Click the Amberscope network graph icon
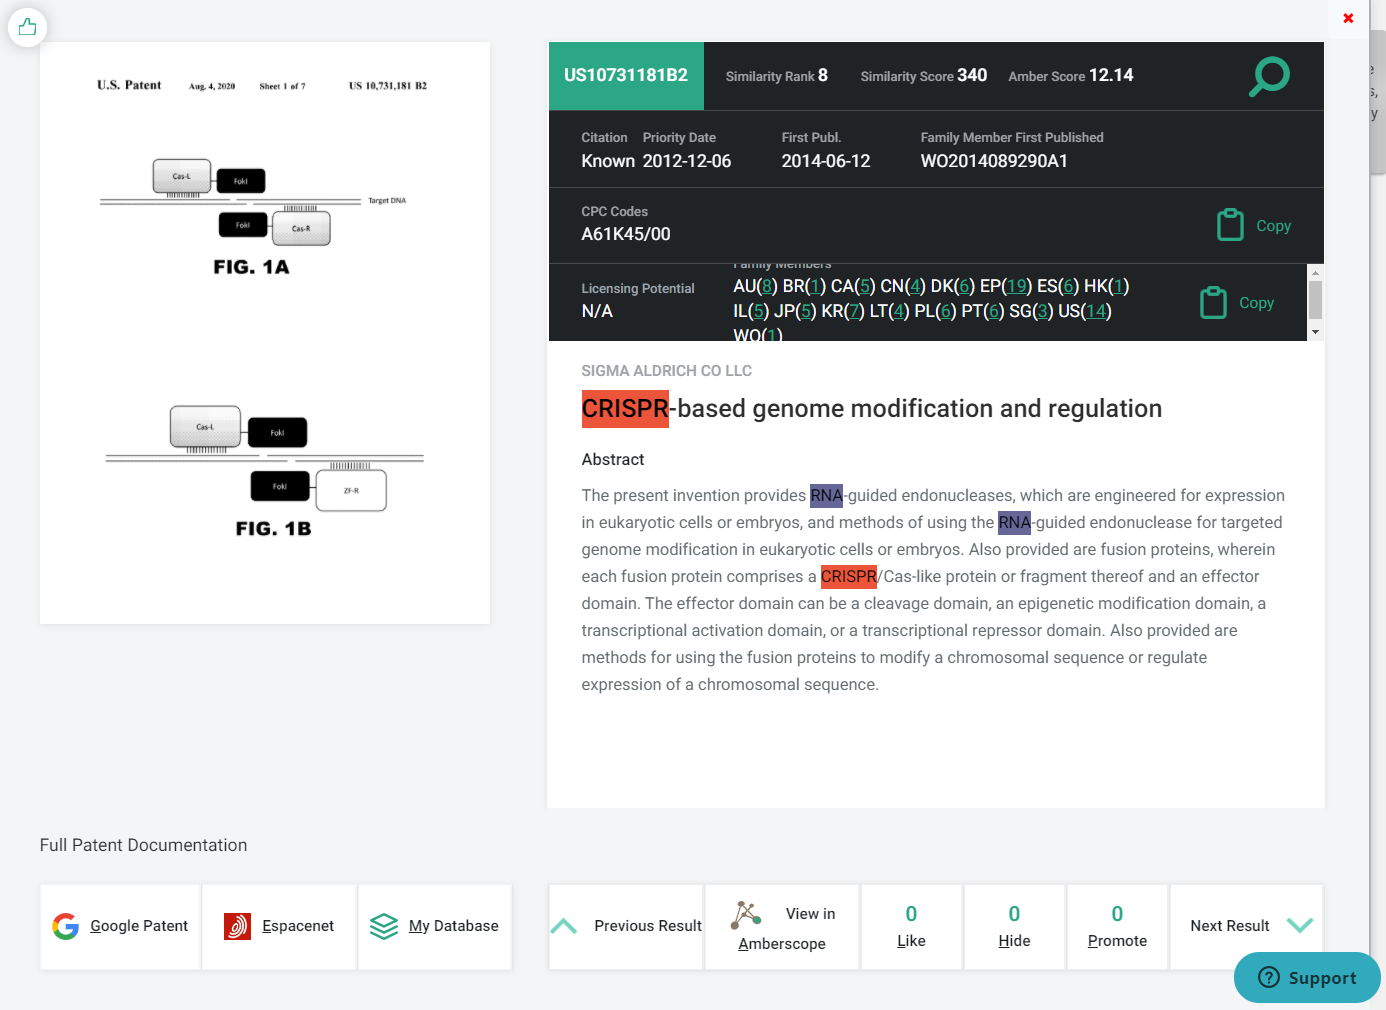Viewport: 1386px width, 1010px height. [x=746, y=914]
